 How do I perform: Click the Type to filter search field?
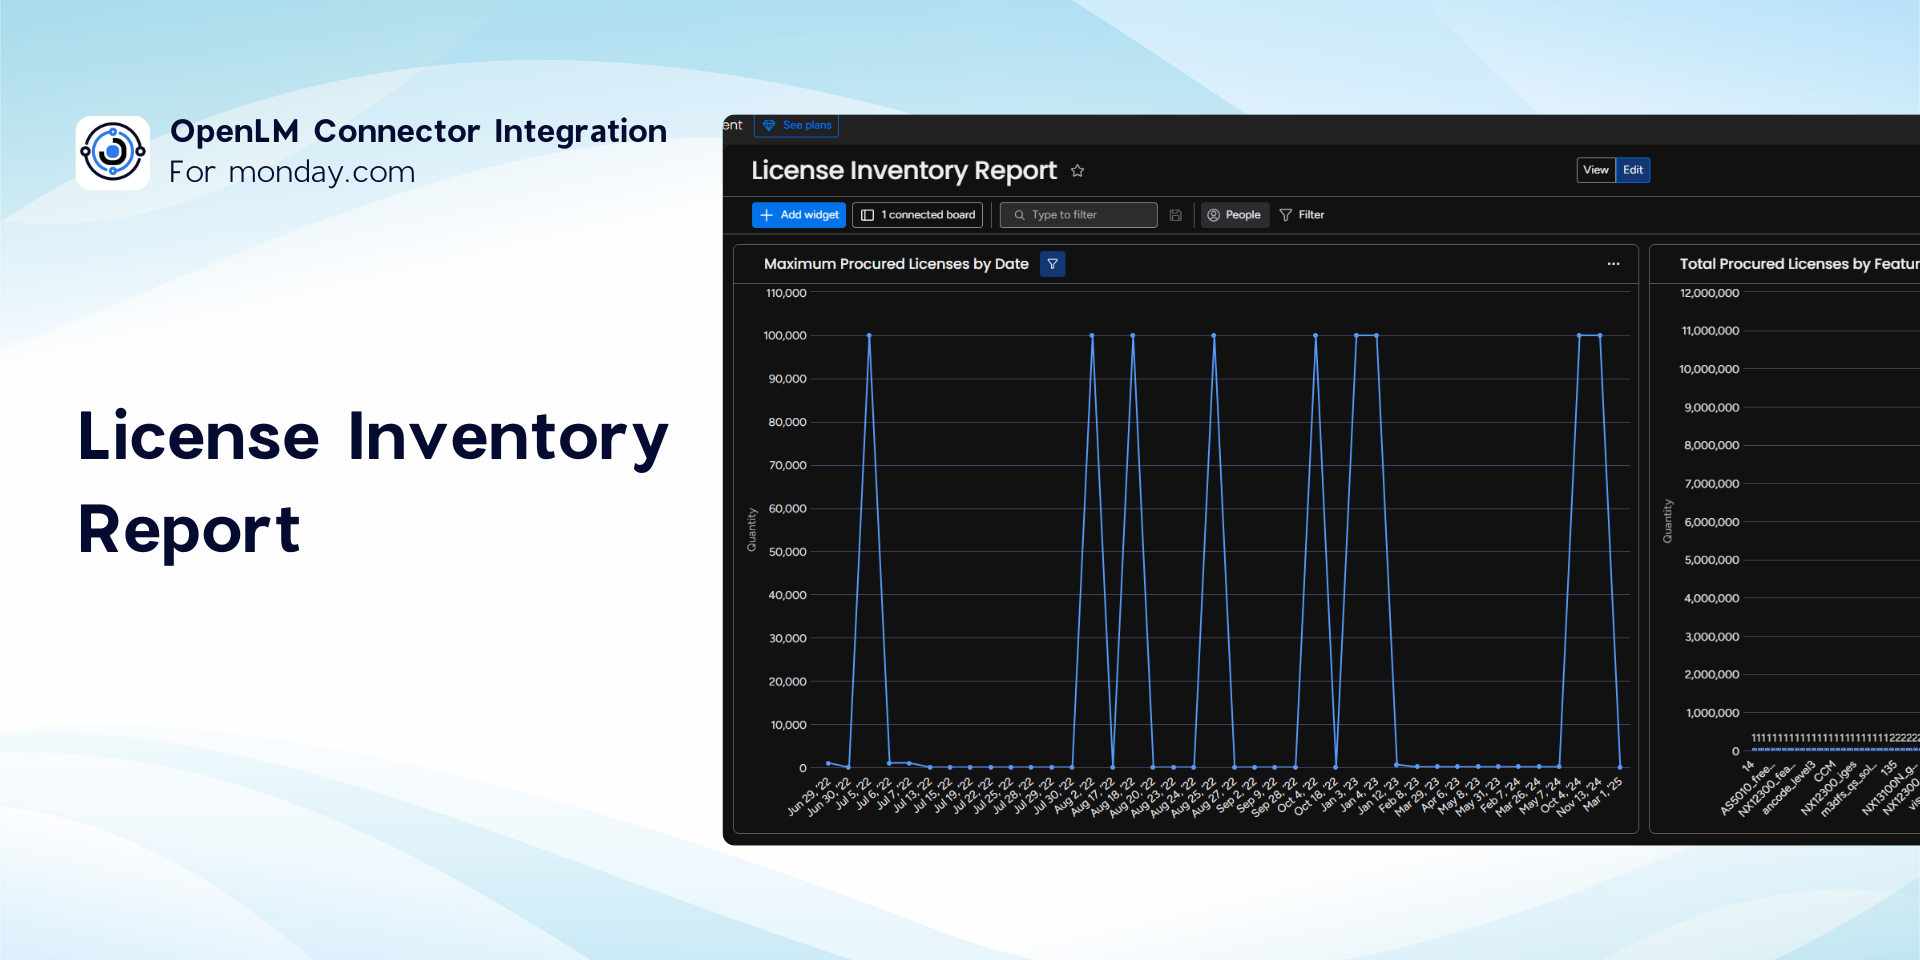(1078, 215)
